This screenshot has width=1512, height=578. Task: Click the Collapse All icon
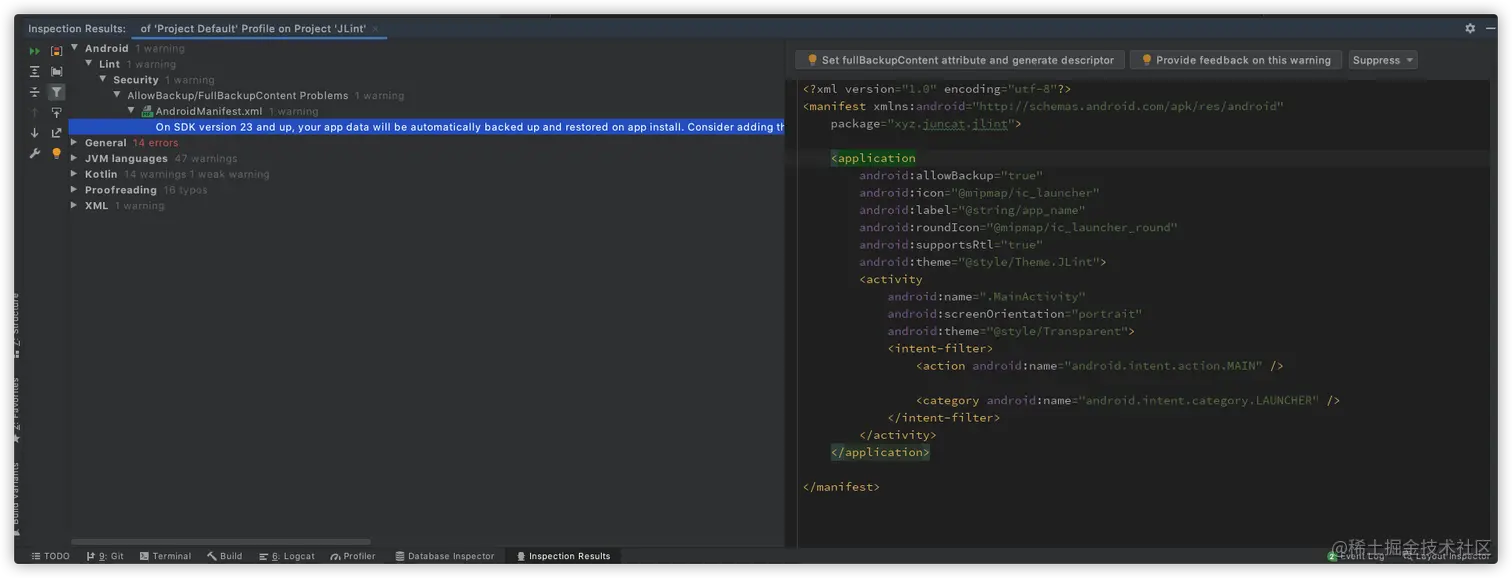35,92
